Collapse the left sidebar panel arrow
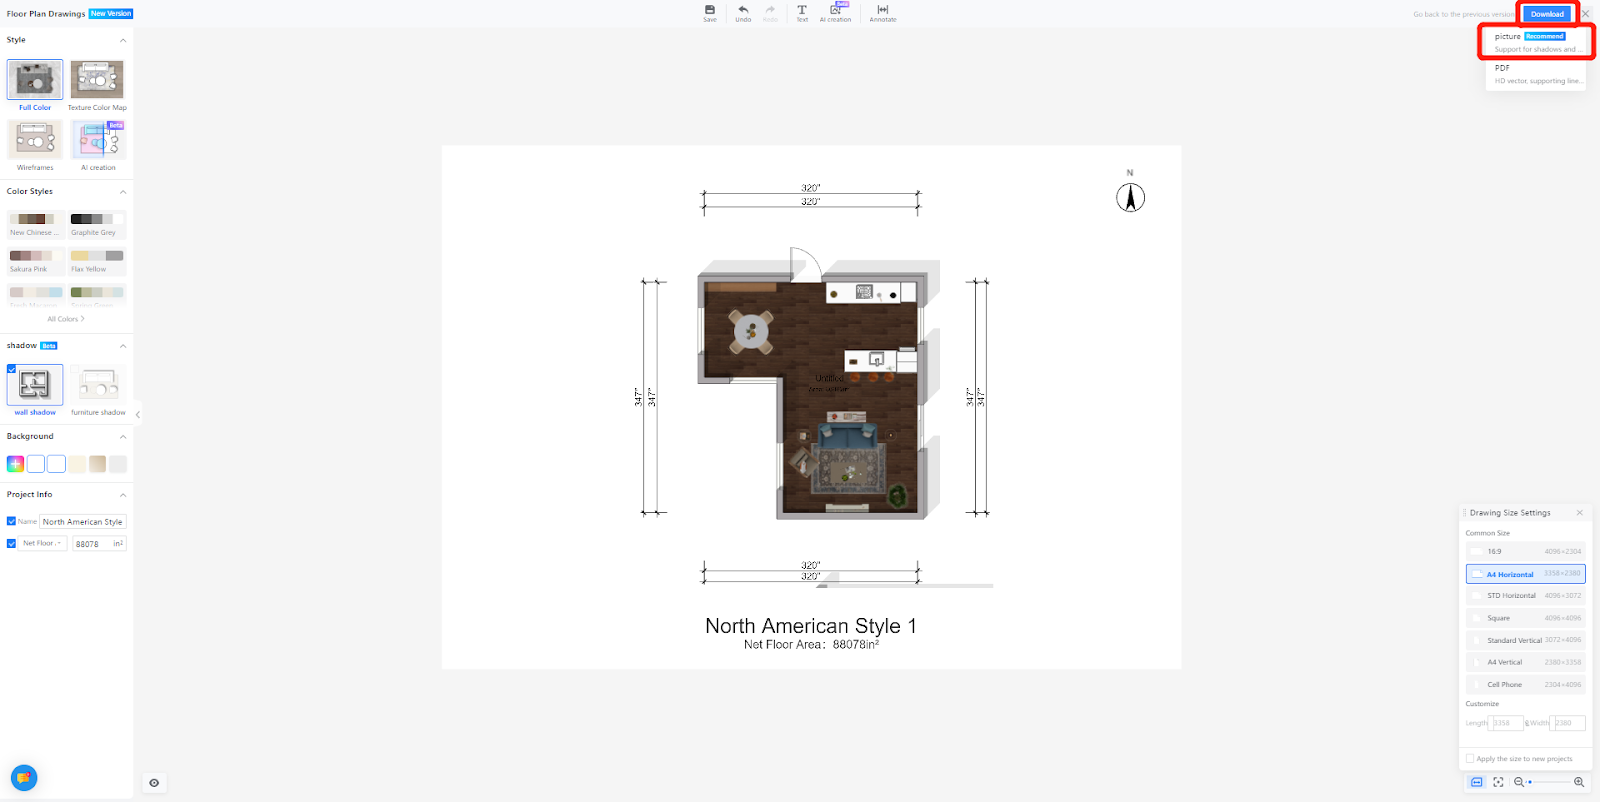 (x=138, y=414)
